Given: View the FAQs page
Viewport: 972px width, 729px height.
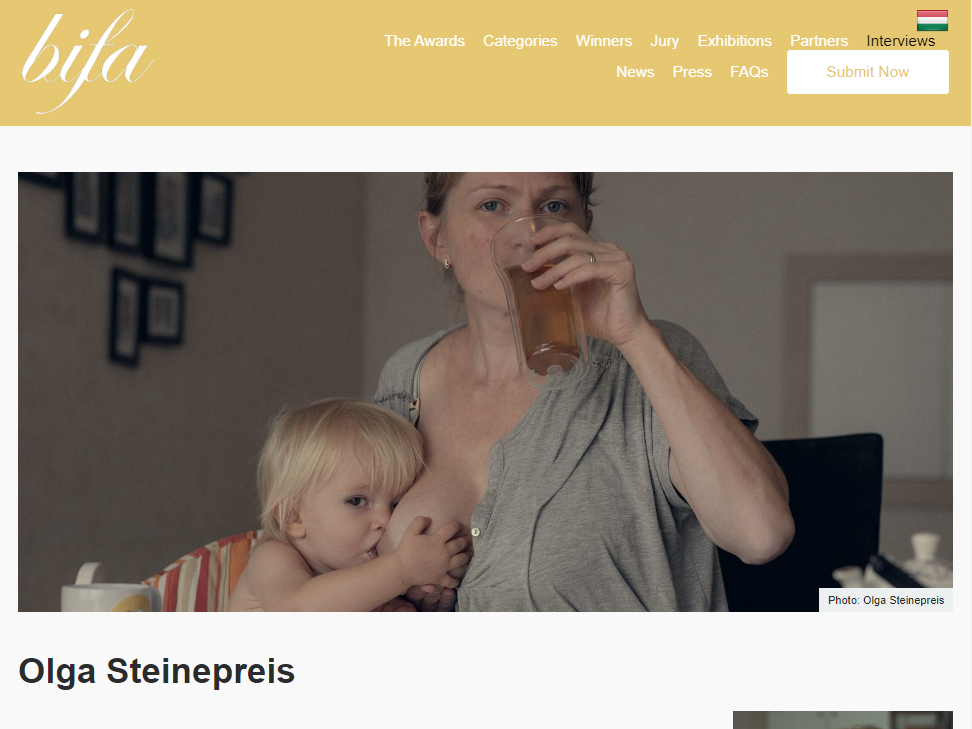Looking at the screenshot, I should [749, 72].
